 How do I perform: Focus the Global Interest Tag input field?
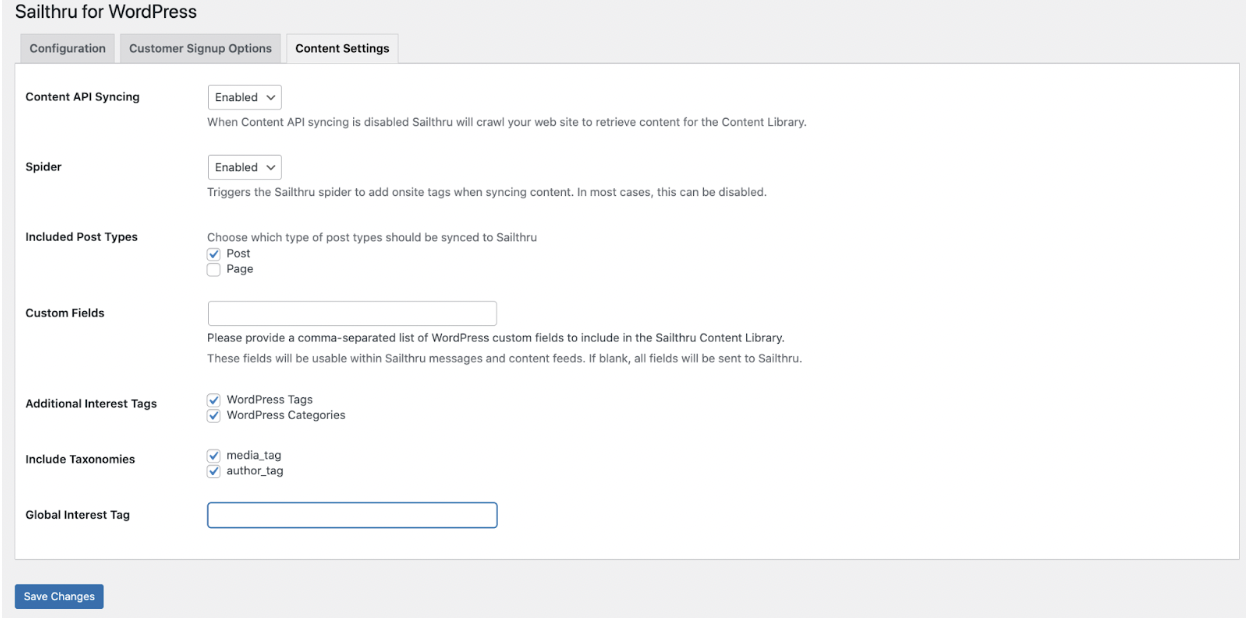tap(352, 515)
